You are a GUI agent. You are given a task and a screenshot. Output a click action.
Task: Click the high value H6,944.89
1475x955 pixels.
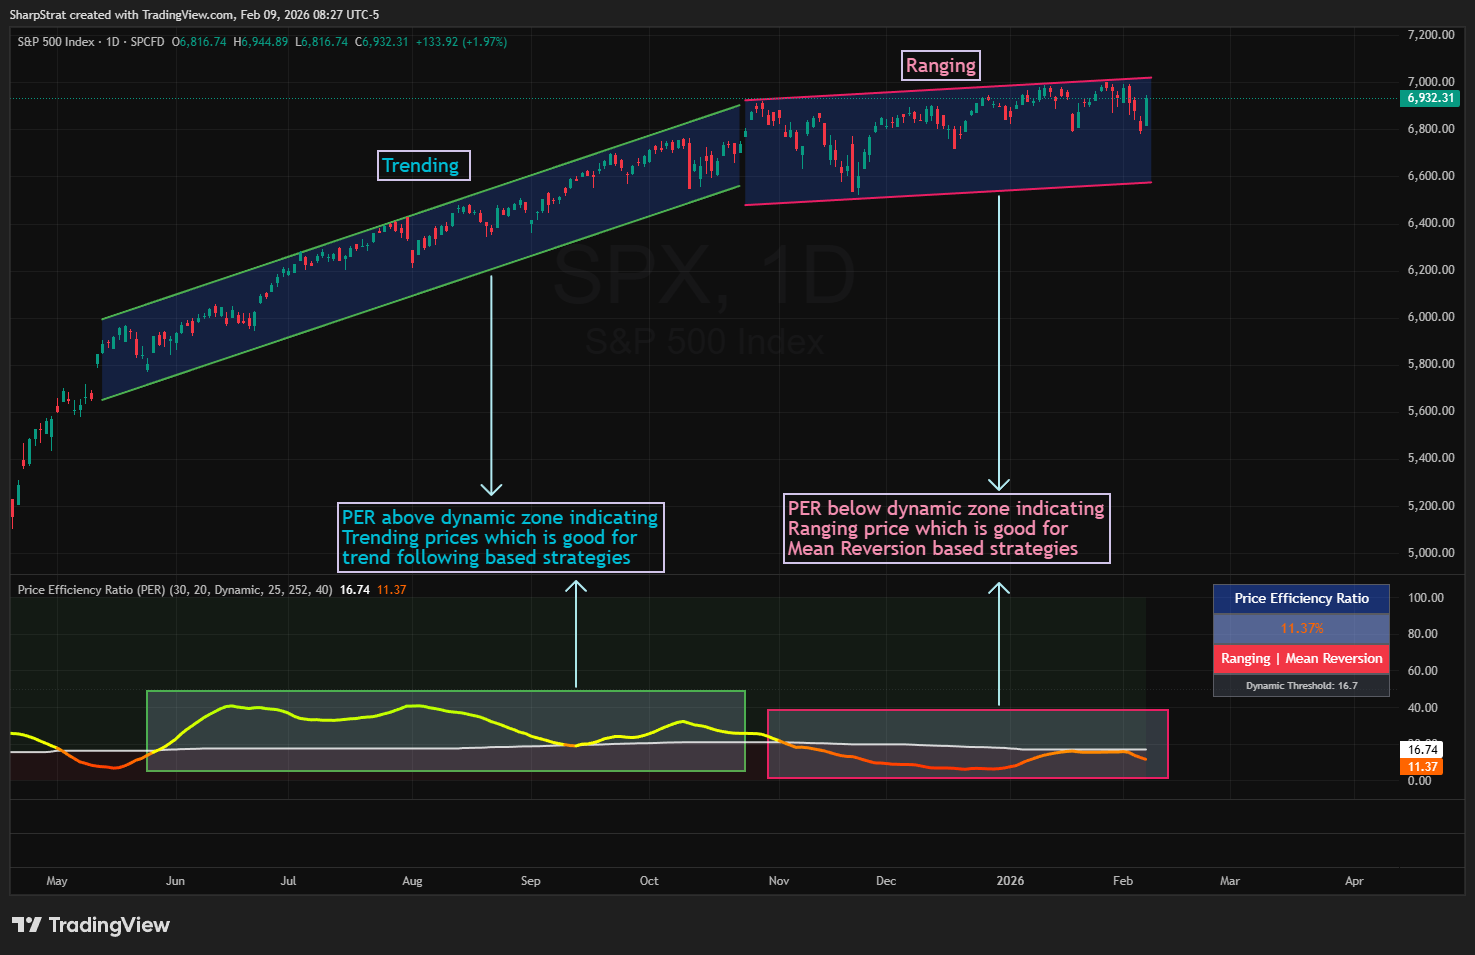[261, 42]
